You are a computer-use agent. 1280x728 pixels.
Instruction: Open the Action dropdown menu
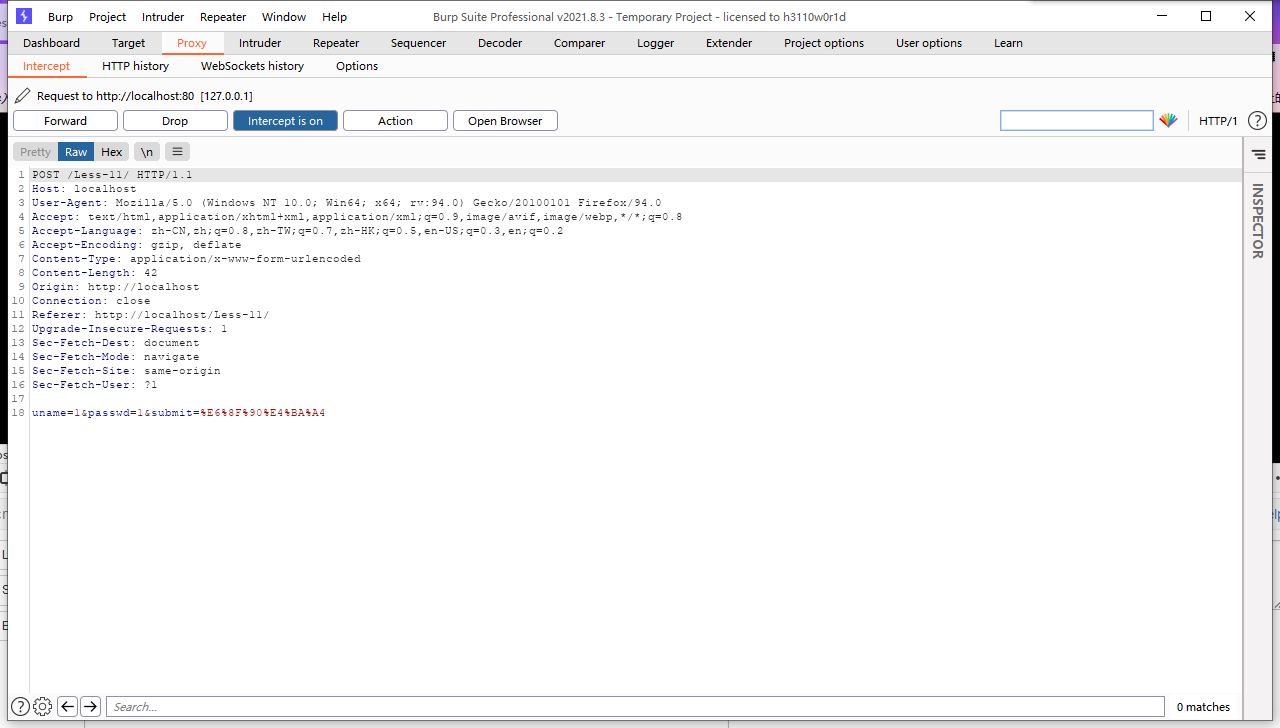point(395,121)
